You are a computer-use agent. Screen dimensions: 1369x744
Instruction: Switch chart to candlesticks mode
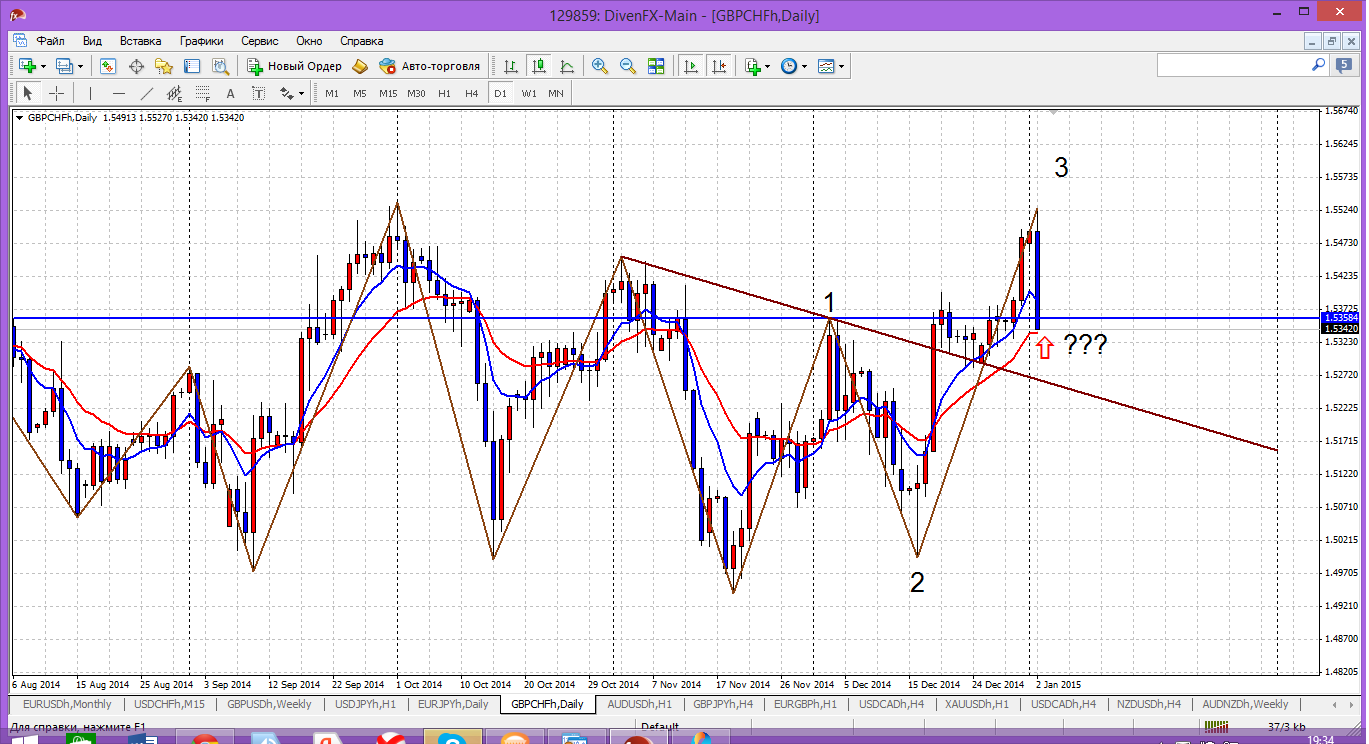click(x=539, y=66)
